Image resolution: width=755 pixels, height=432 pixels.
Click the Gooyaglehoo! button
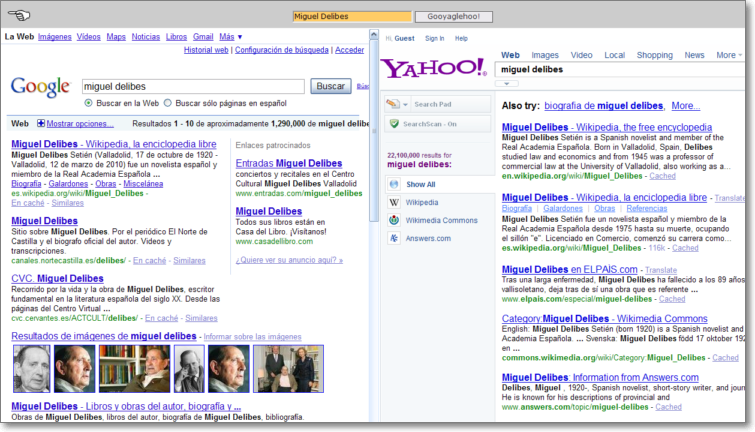point(454,16)
